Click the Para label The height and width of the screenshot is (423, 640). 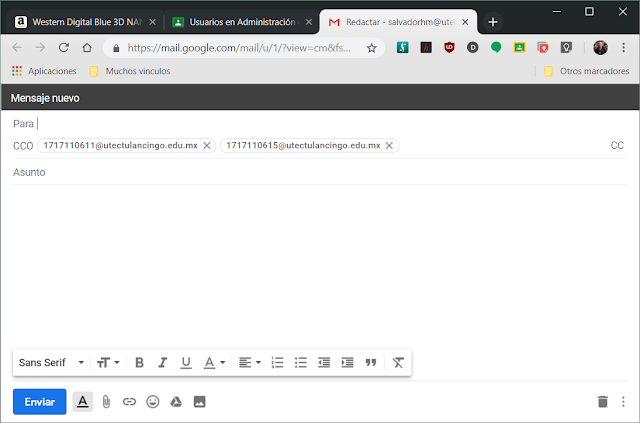[x=23, y=123]
